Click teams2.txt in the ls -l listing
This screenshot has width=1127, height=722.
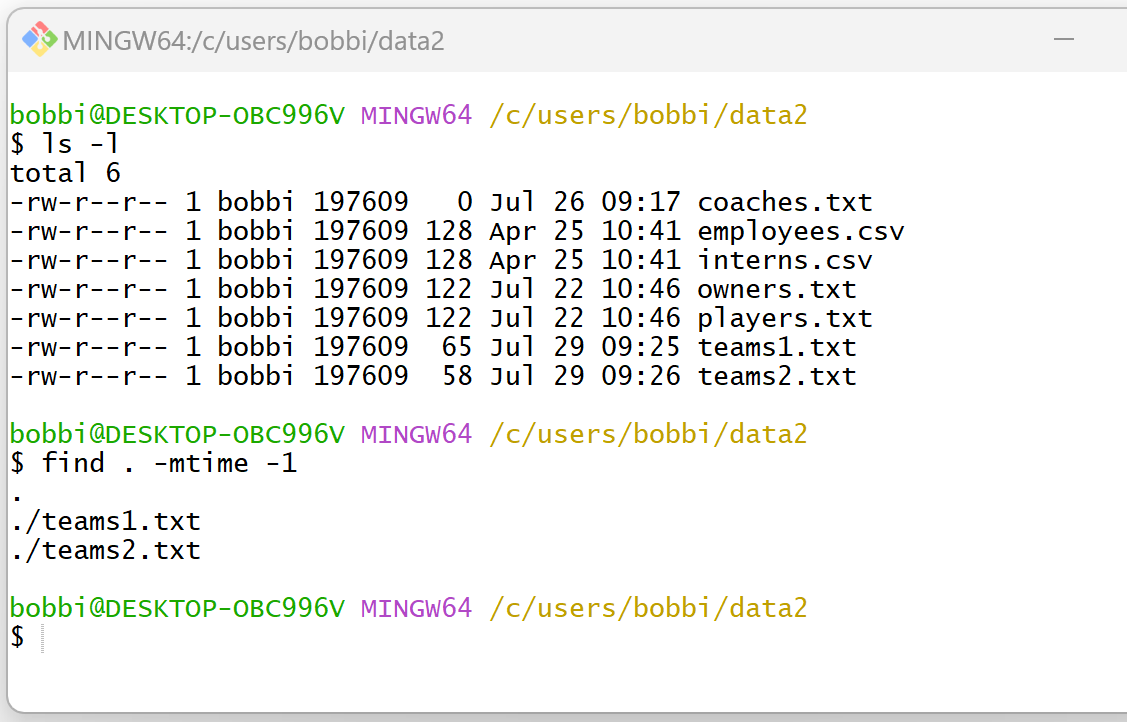[777, 376]
